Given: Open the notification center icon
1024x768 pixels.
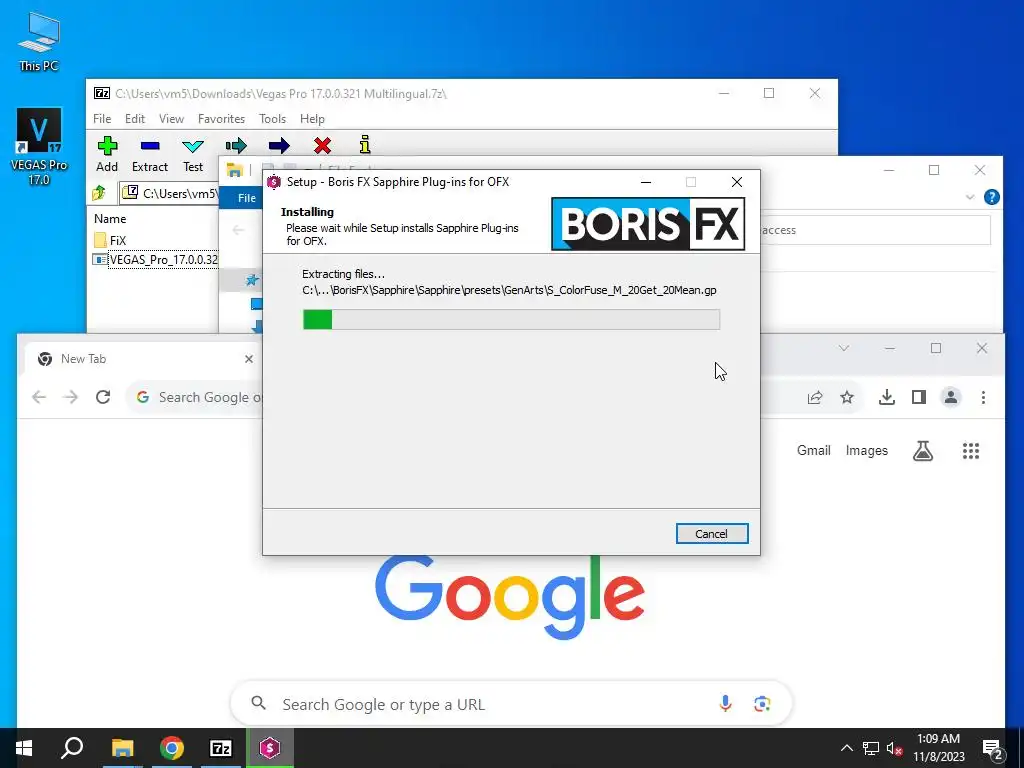Looking at the screenshot, I should [x=993, y=749].
